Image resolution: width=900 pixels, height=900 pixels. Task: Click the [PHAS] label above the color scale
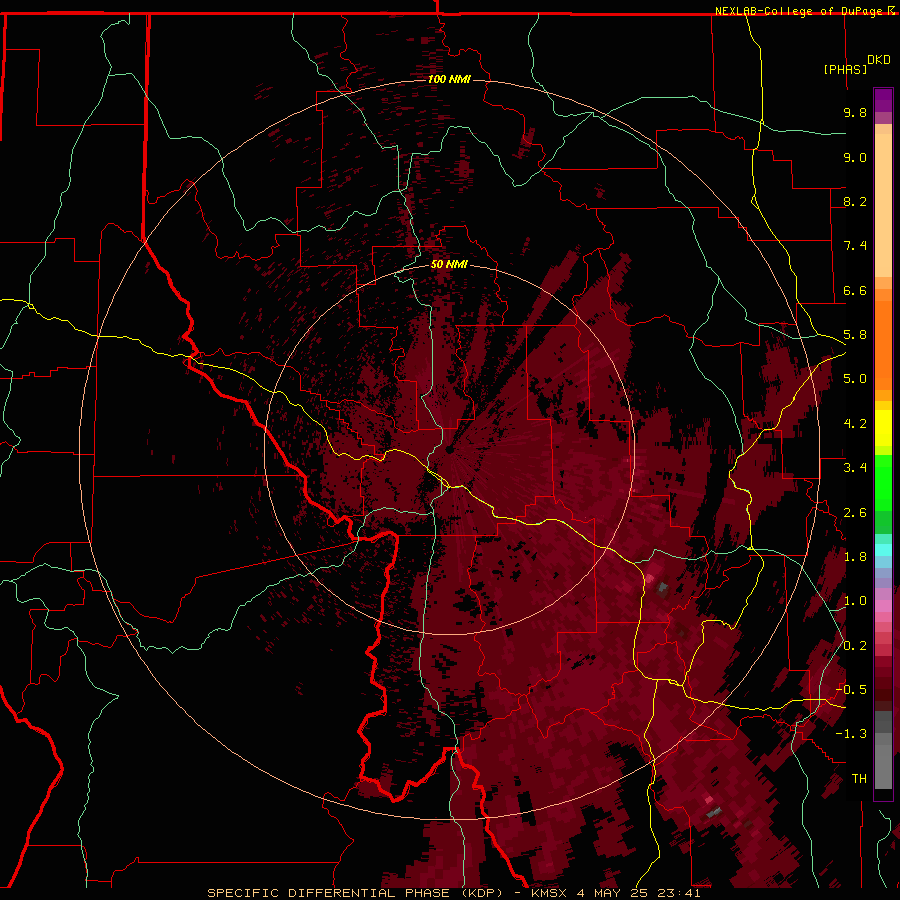pyautogui.click(x=845, y=69)
